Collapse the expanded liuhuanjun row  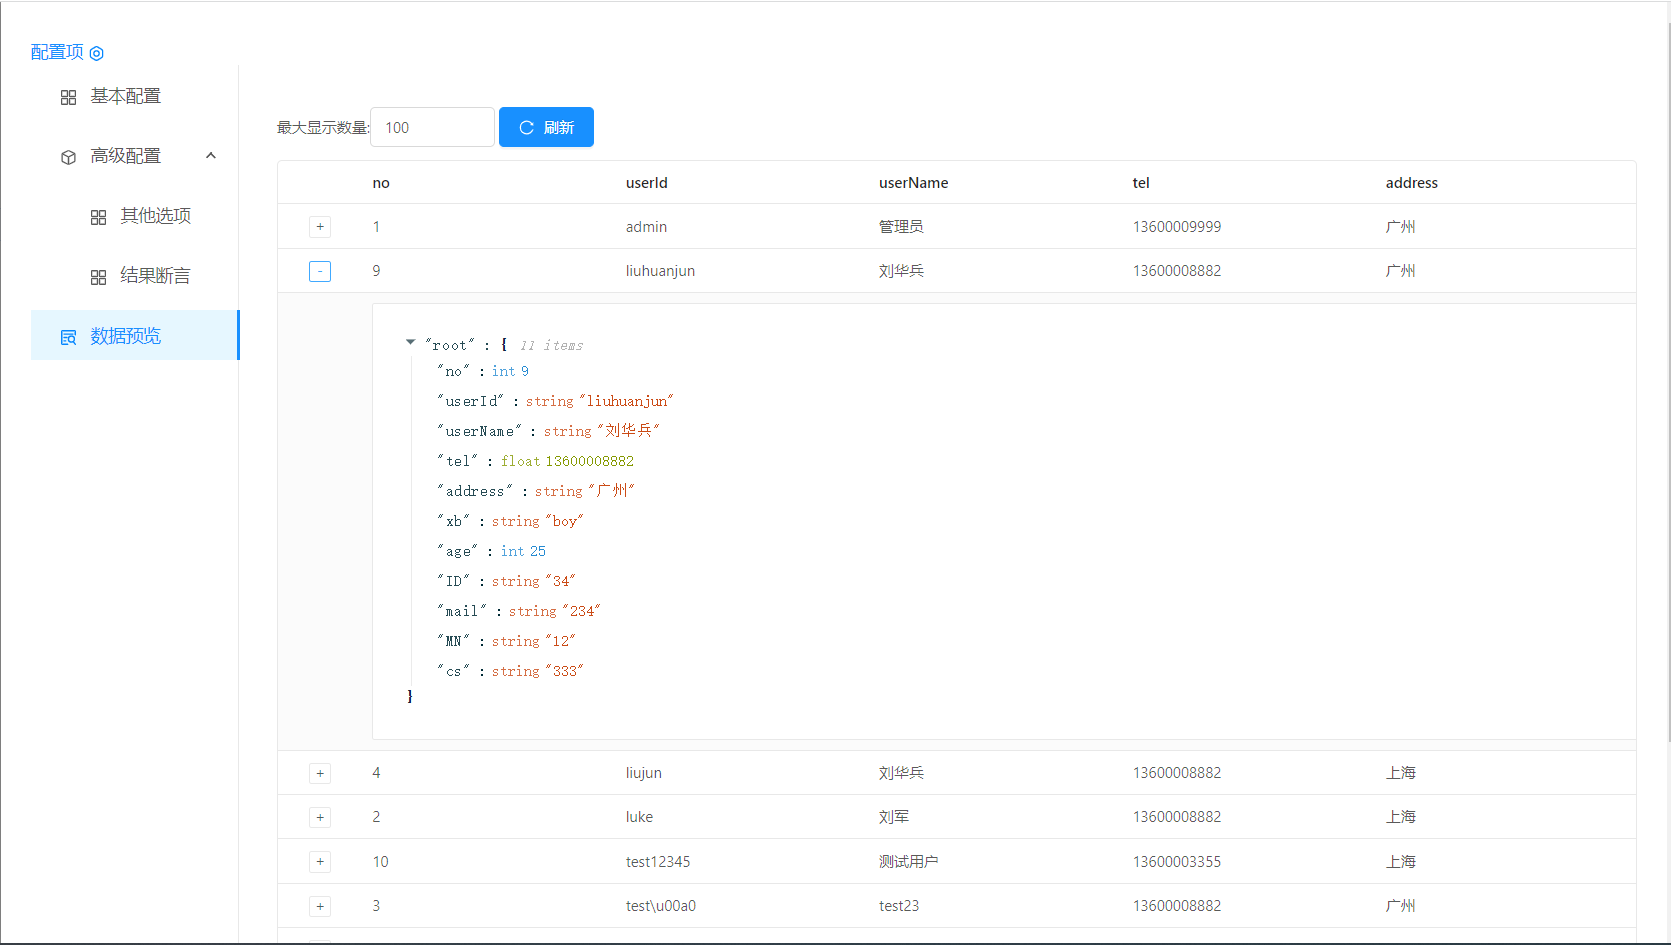pyautogui.click(x=320, y=271)
